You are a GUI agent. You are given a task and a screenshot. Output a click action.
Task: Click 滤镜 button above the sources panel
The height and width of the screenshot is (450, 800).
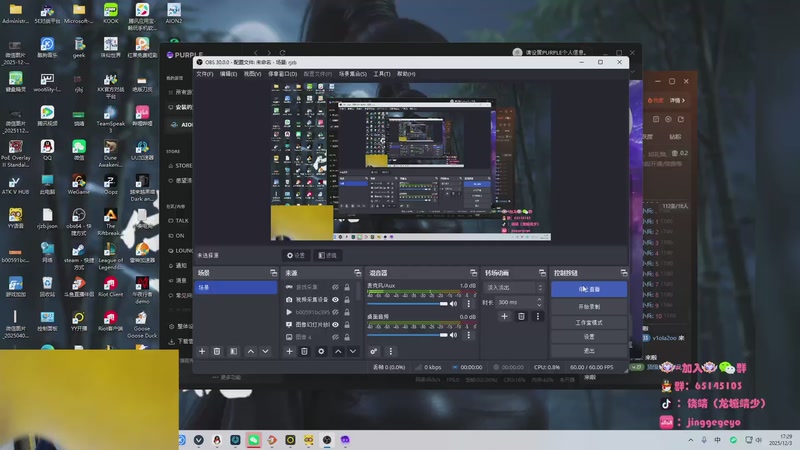[x=328, y=255]
